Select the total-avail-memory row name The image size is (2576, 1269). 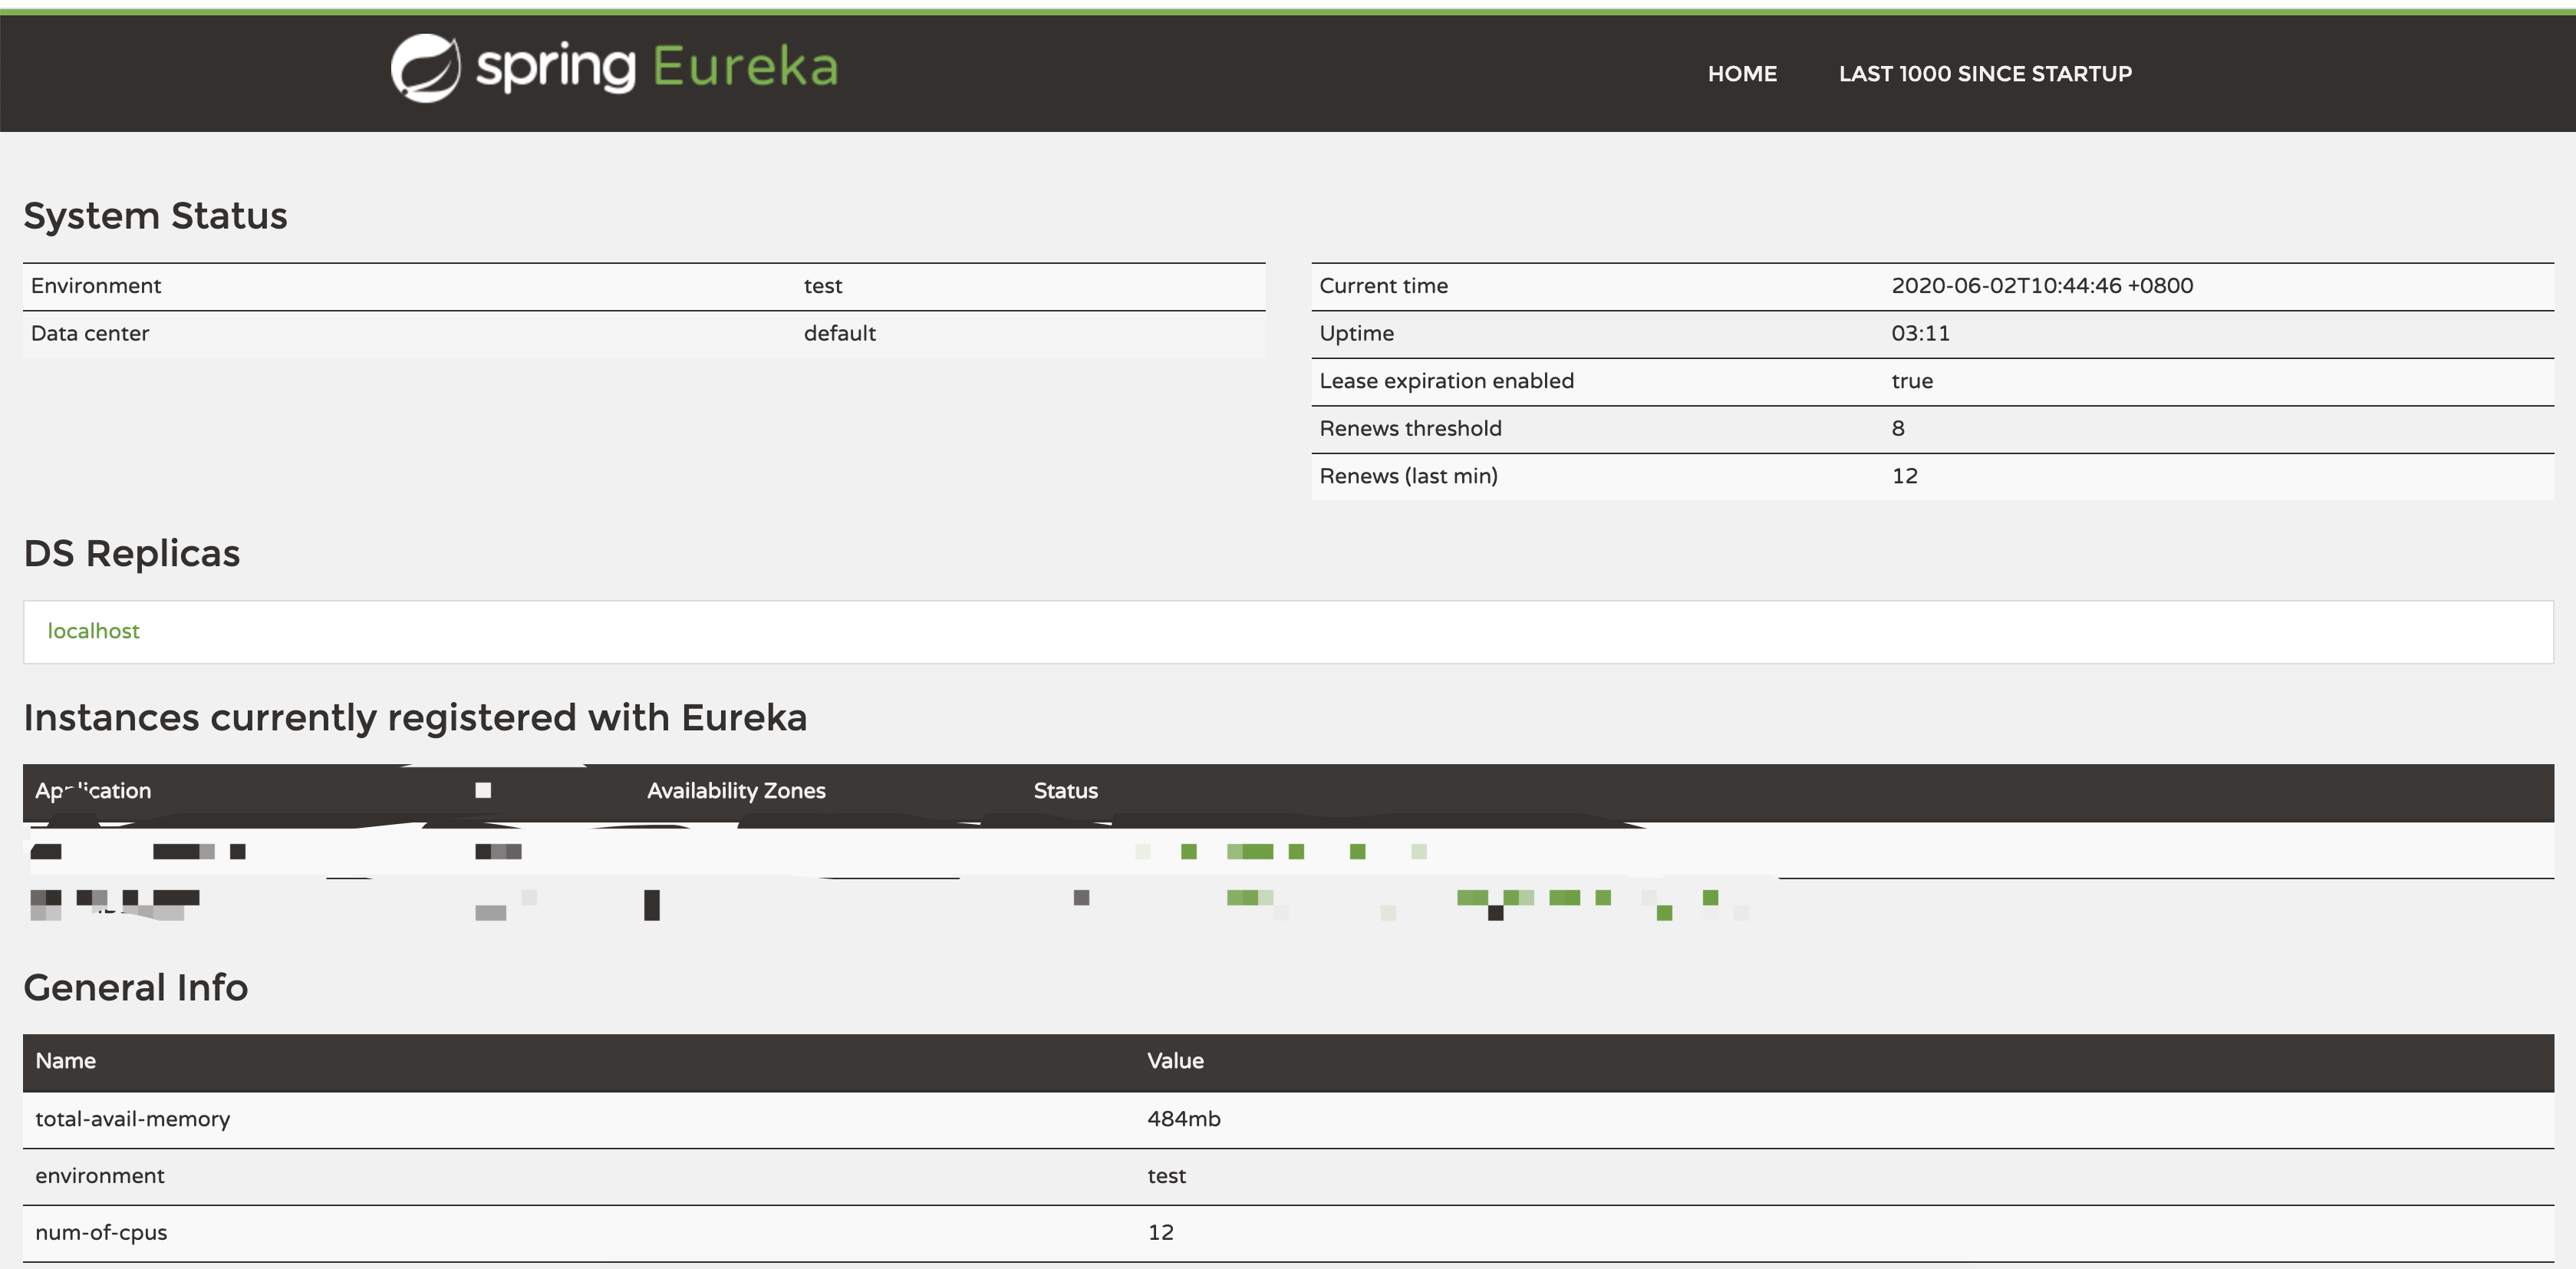pos(132,1119)
